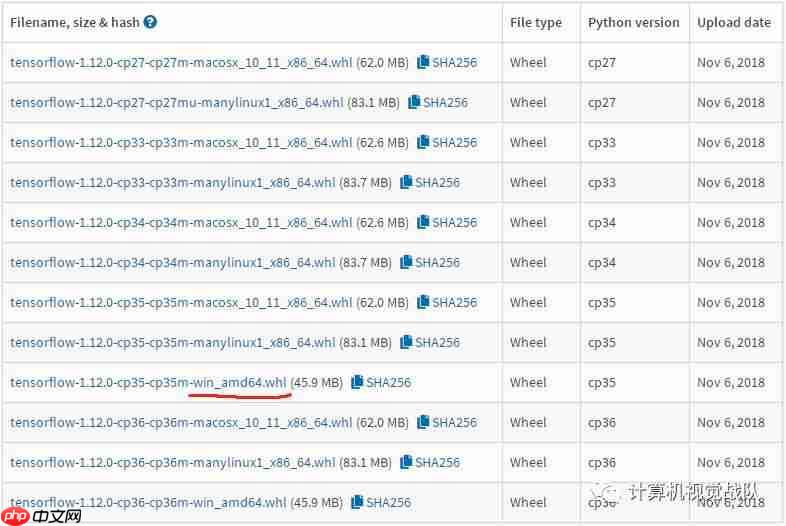Screen dimensions: 786x526
Task: Click 'cp33' Python version in cp33m manylinux1 row
Action: click(x=602, y=184)
